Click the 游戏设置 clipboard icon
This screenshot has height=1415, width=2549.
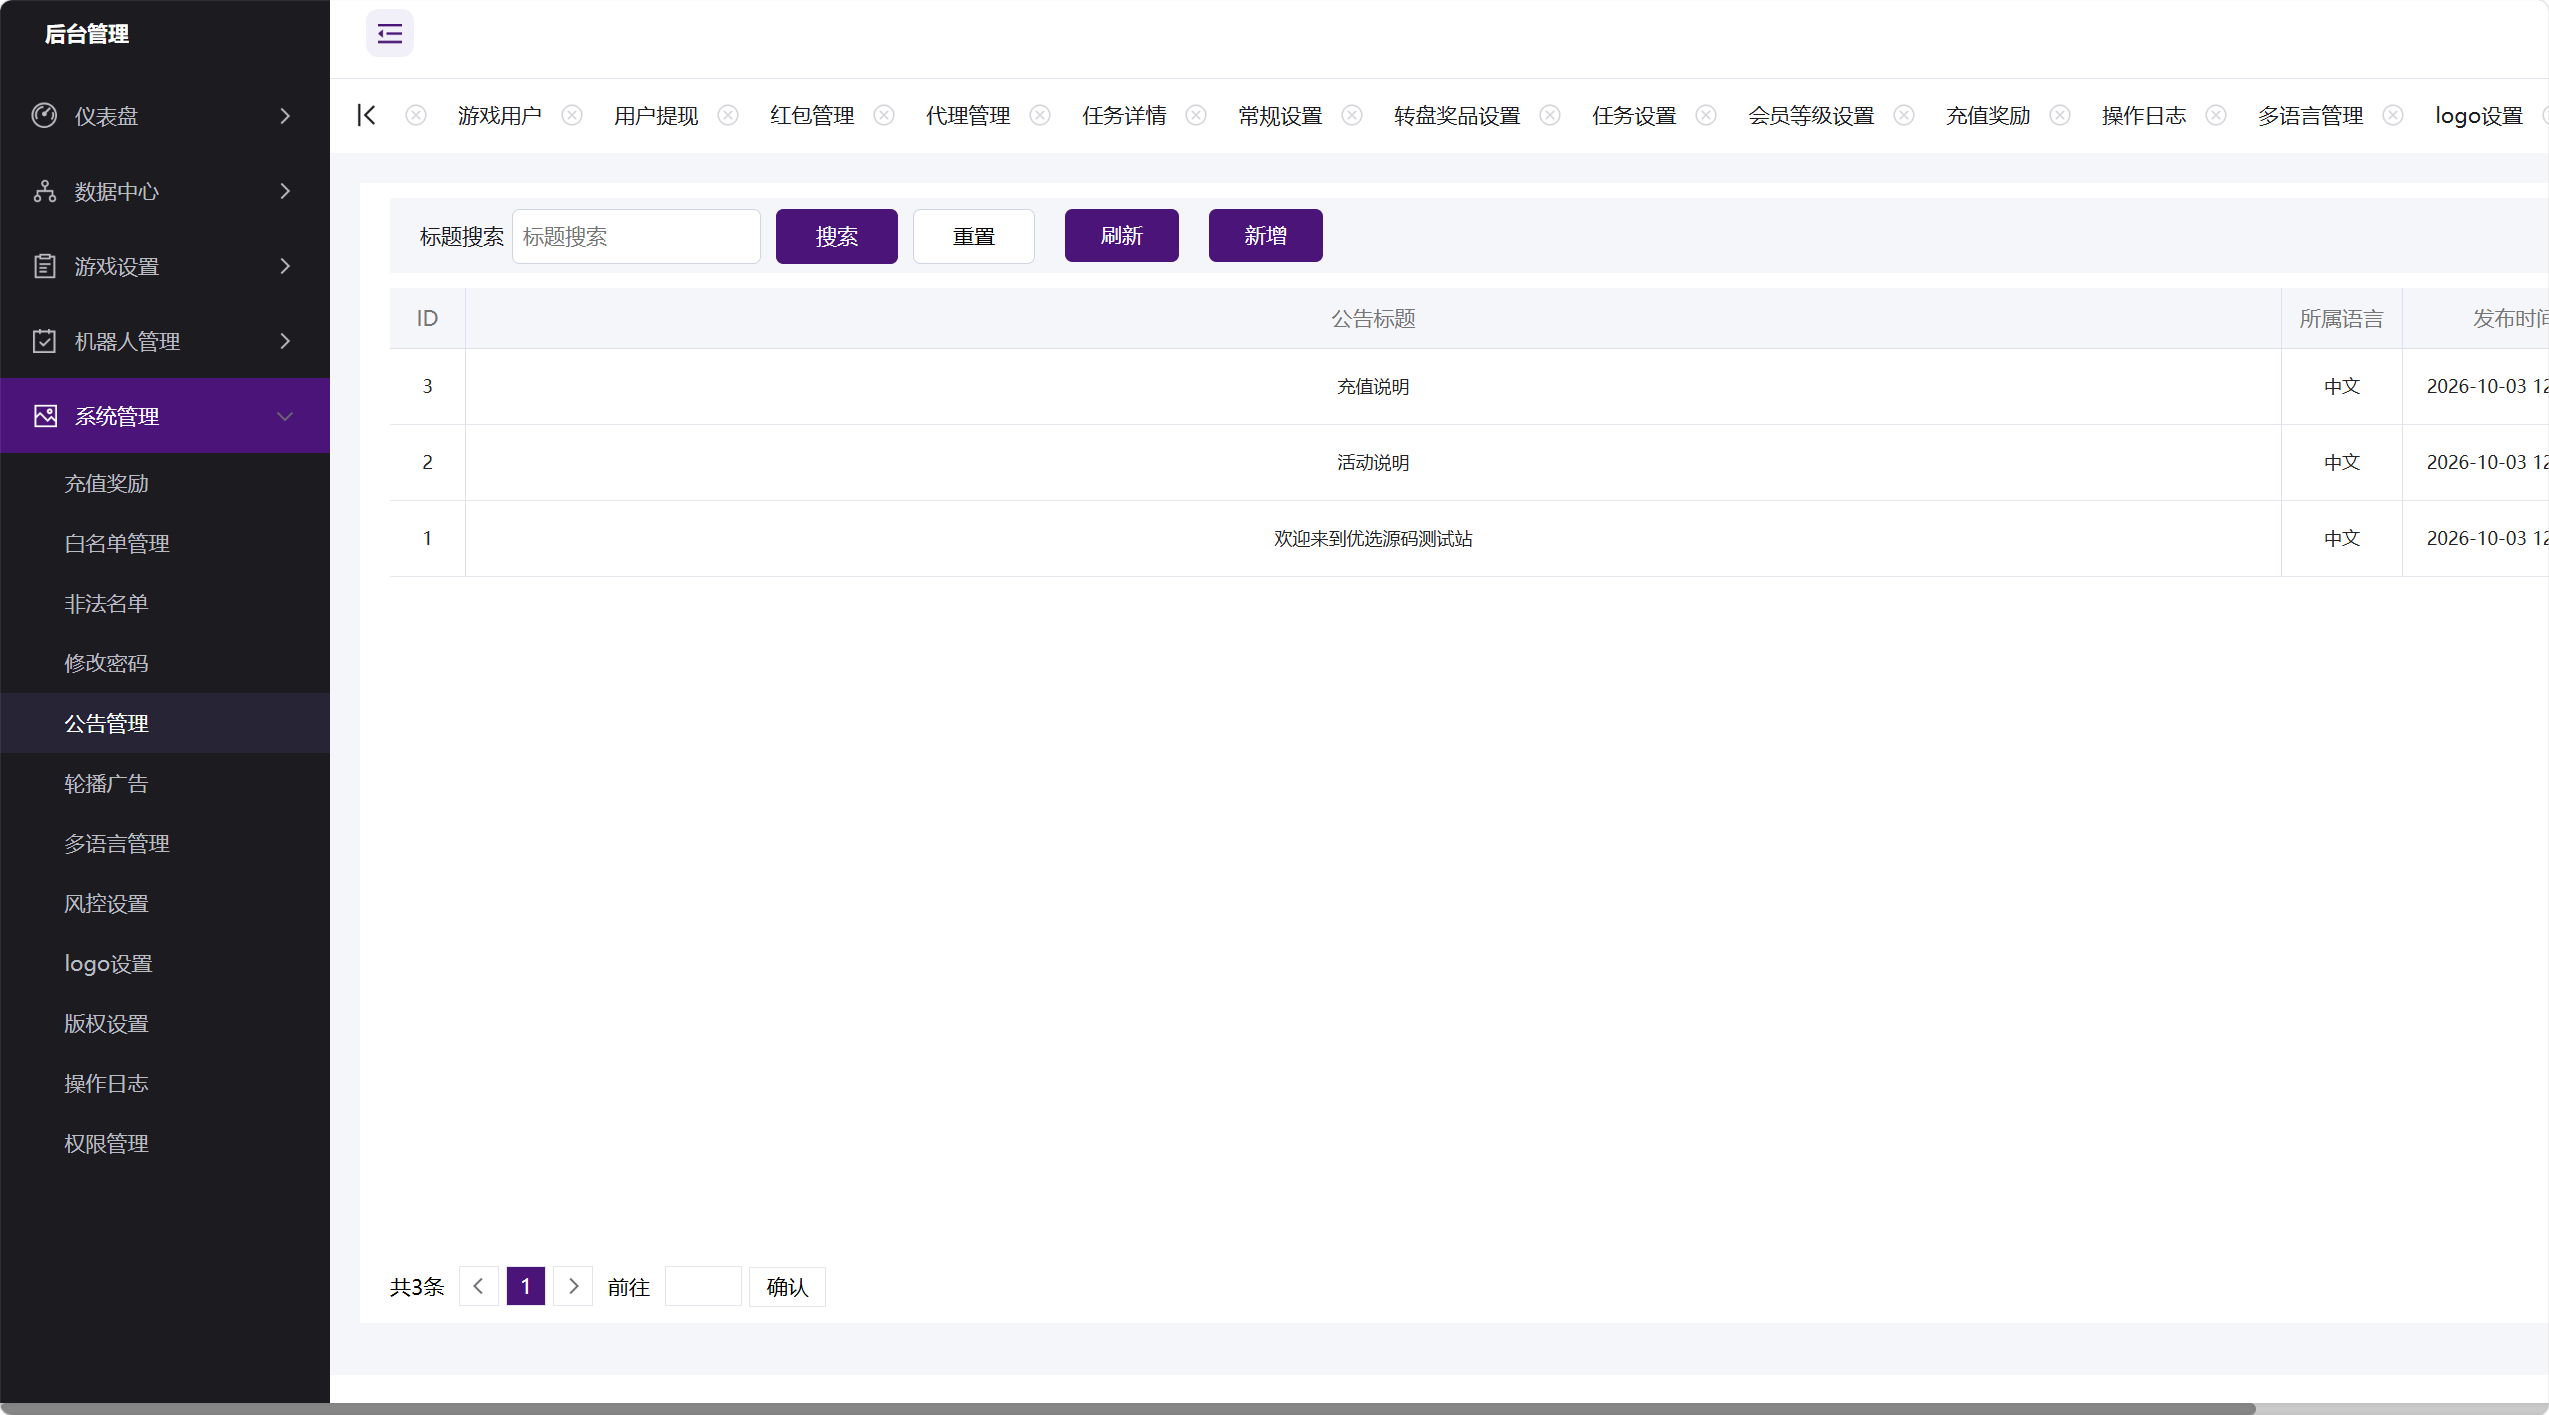coord(44,266)
